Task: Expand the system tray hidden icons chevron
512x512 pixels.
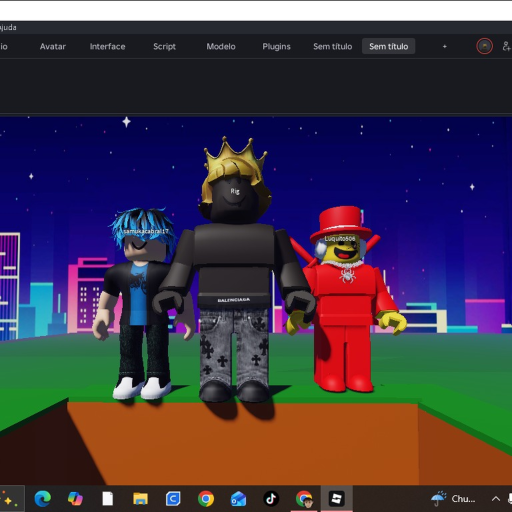Action: pyautogui.click(x=496, y=499)
